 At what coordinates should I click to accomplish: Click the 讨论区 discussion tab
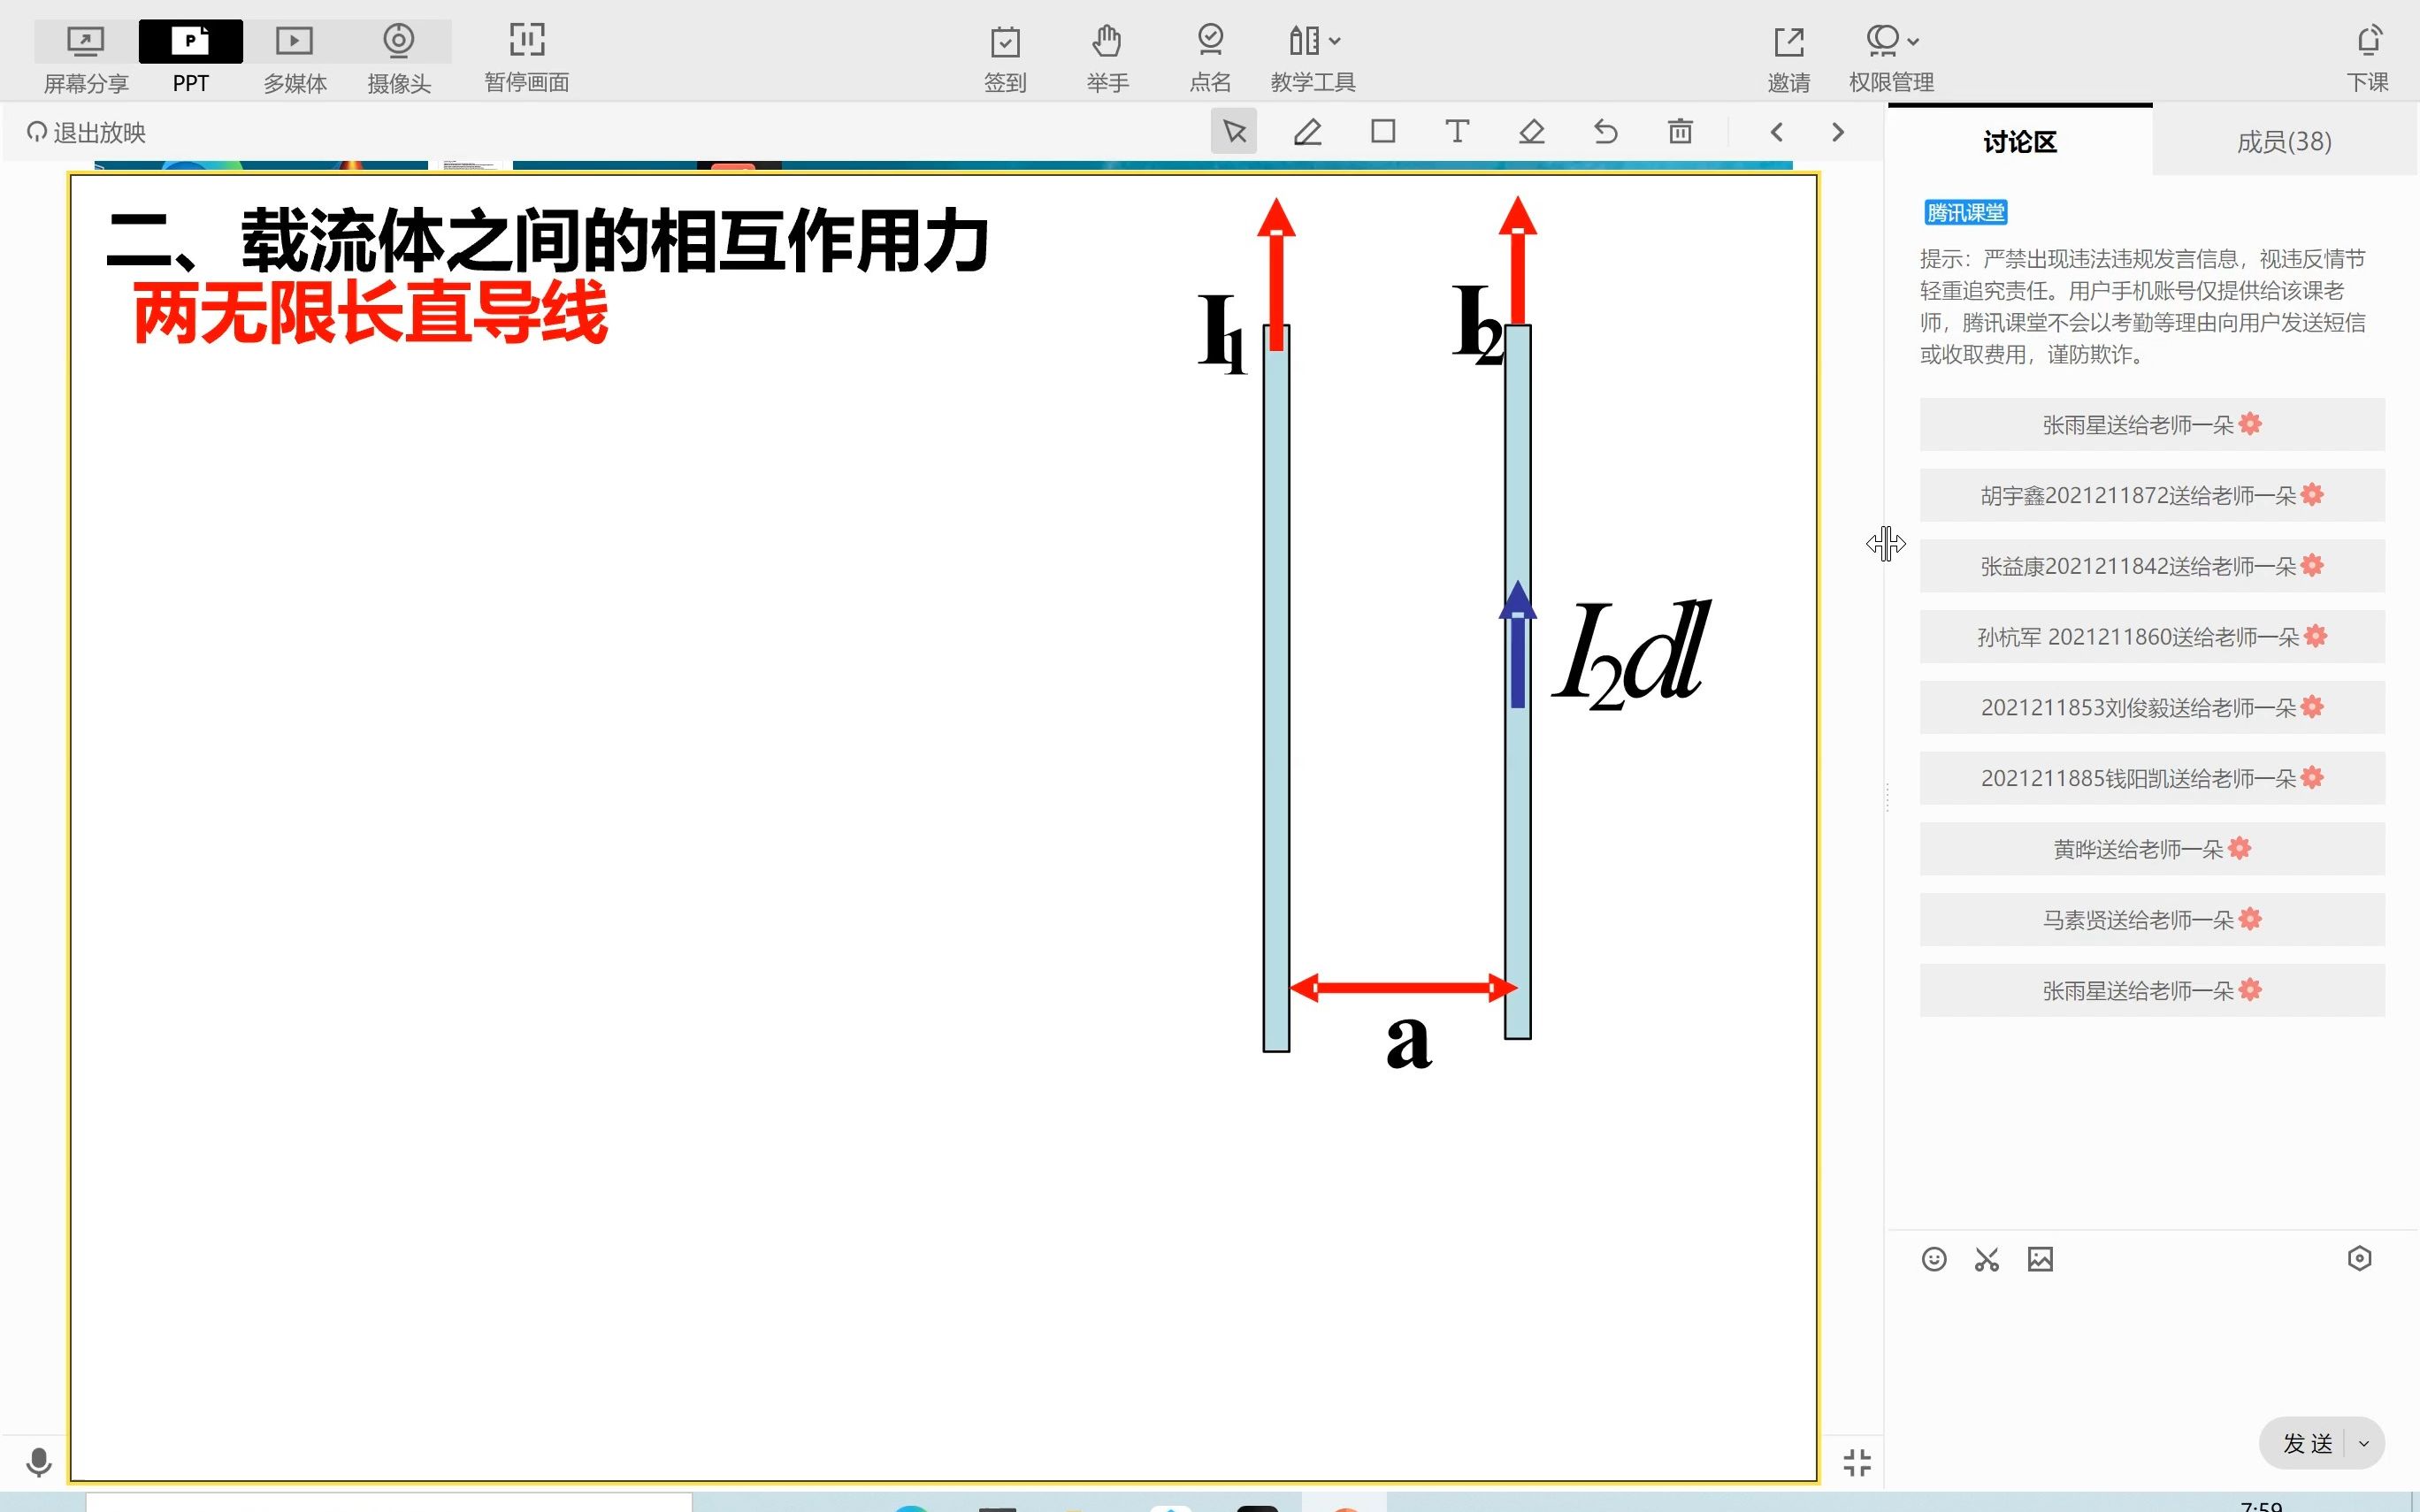point(2018,141)
